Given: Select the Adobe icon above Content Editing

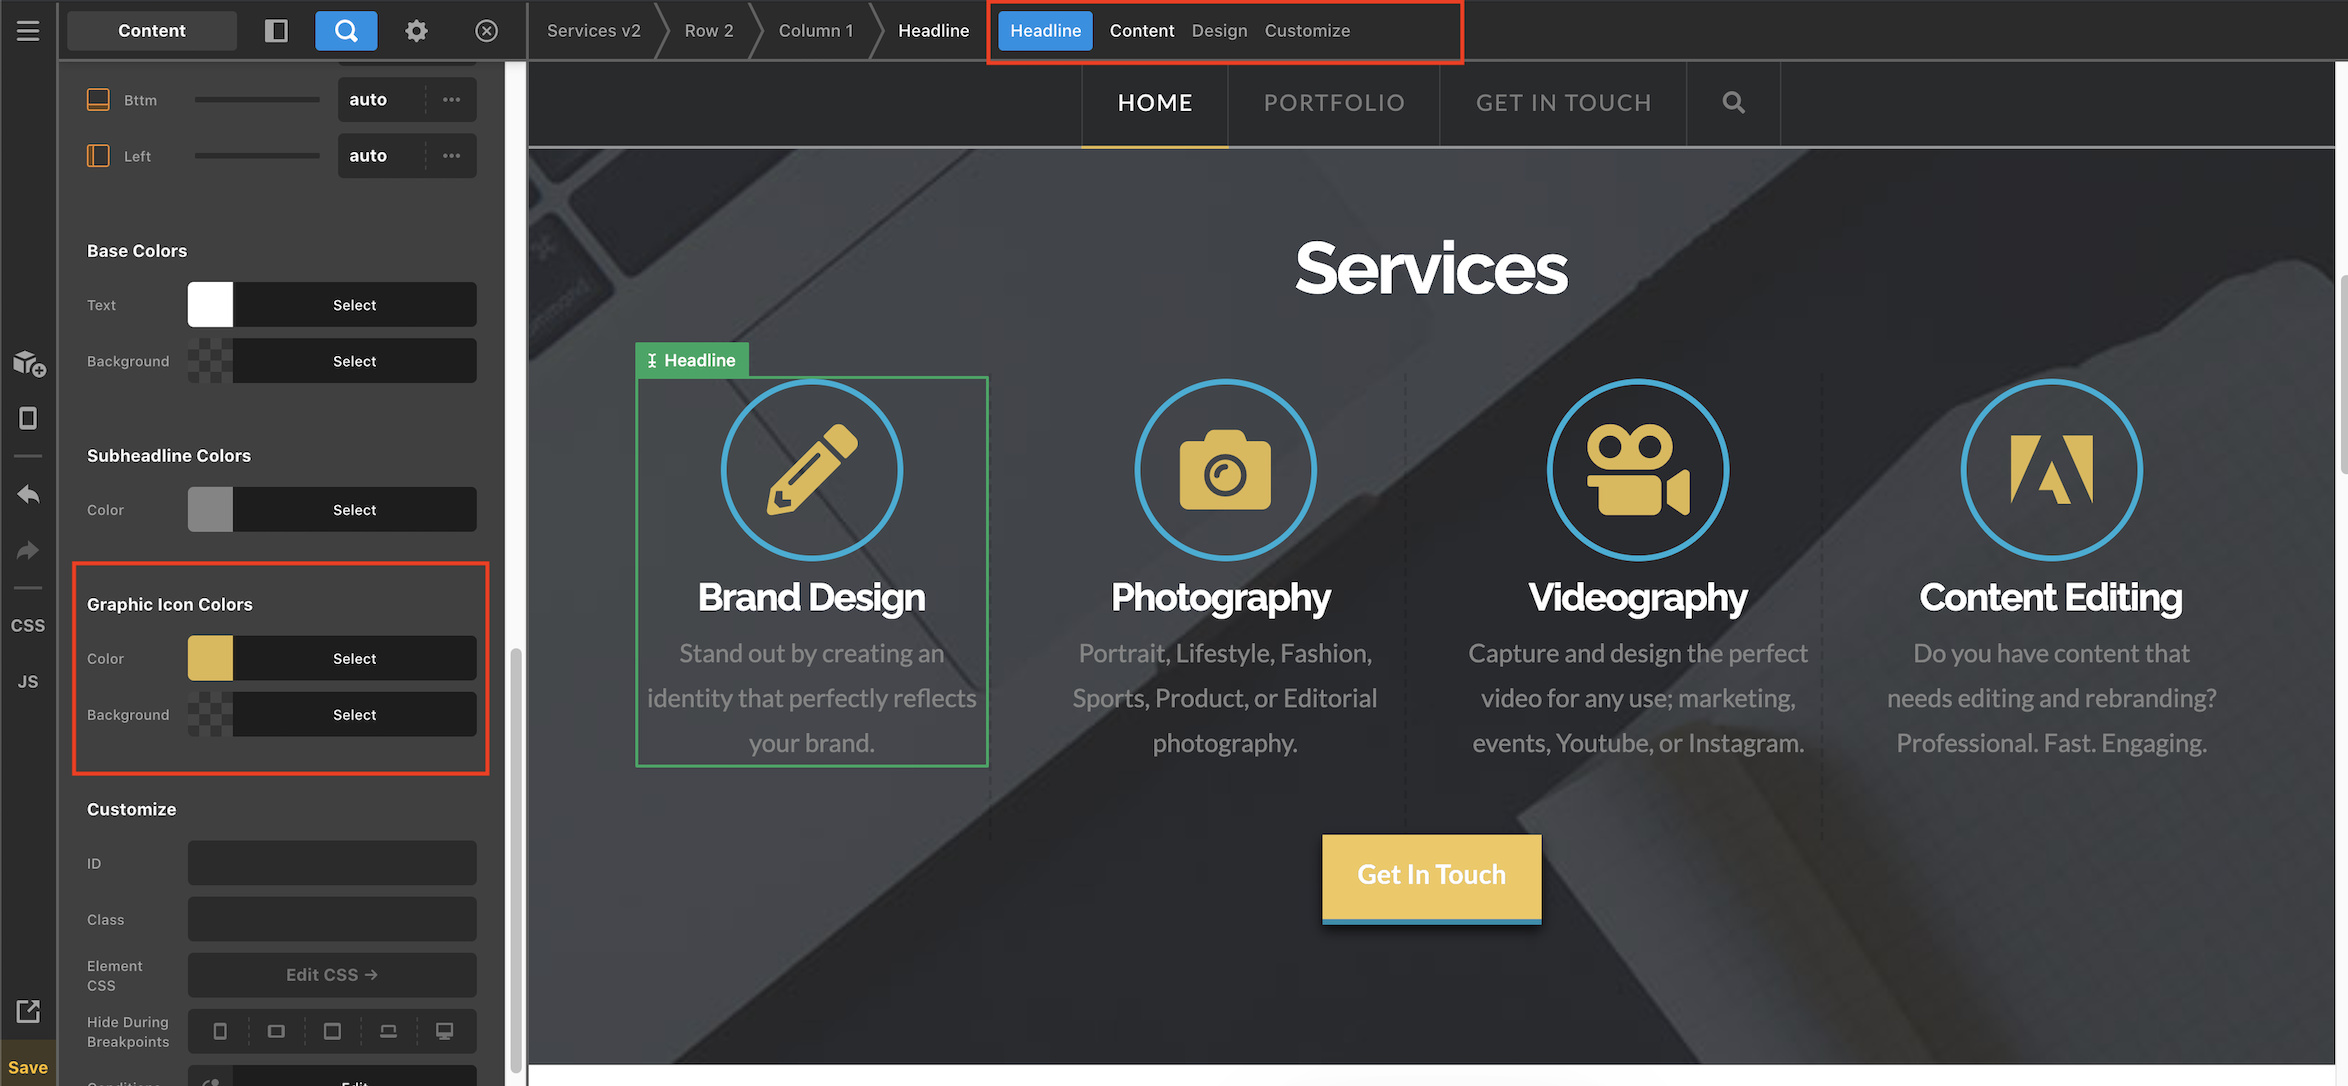Looking at the screenshot, I should [2051, 469].
